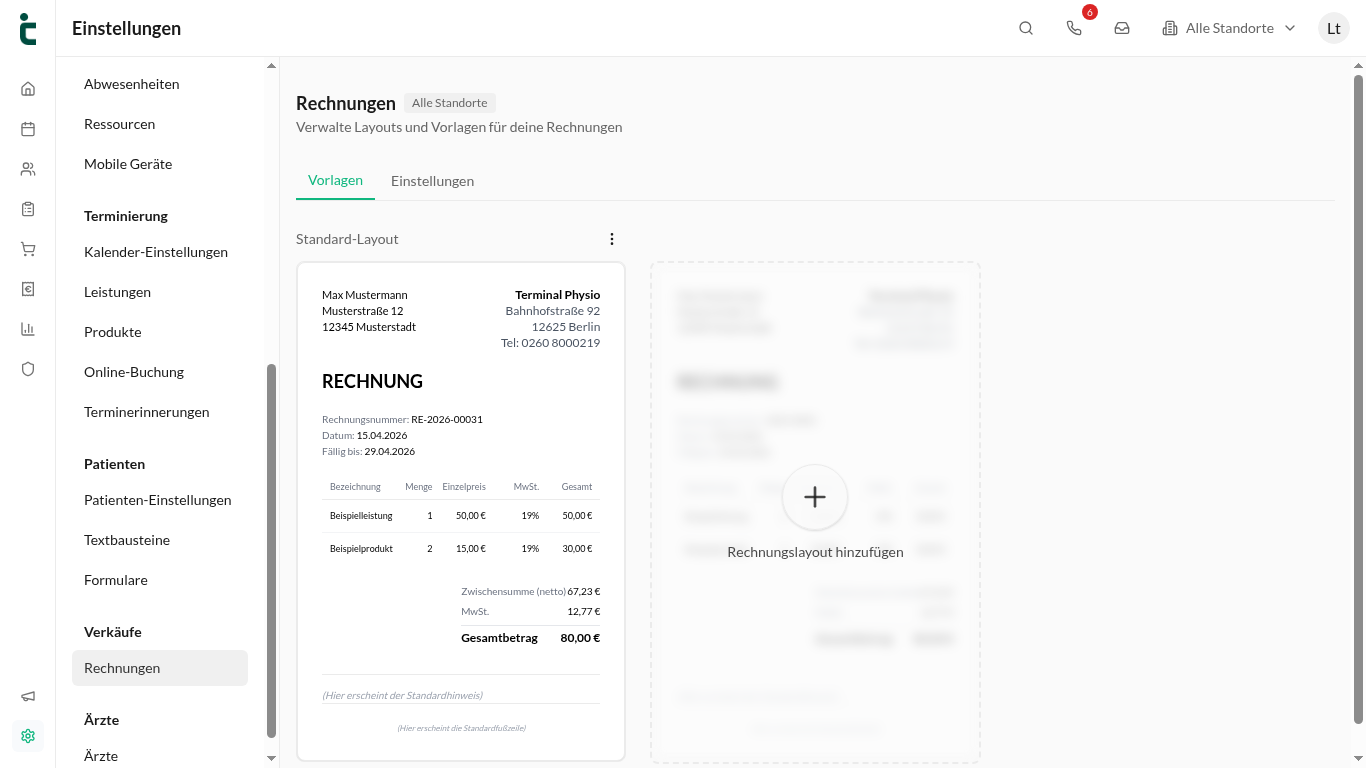Screen dimensions: 1366x768
Task: Click the plus icon to add layout
Action: point(815,497)
